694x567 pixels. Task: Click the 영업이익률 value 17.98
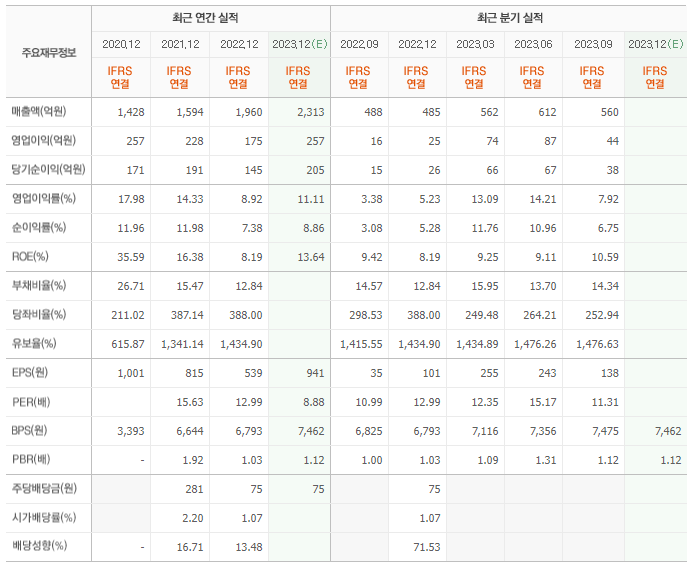[131, 199]
